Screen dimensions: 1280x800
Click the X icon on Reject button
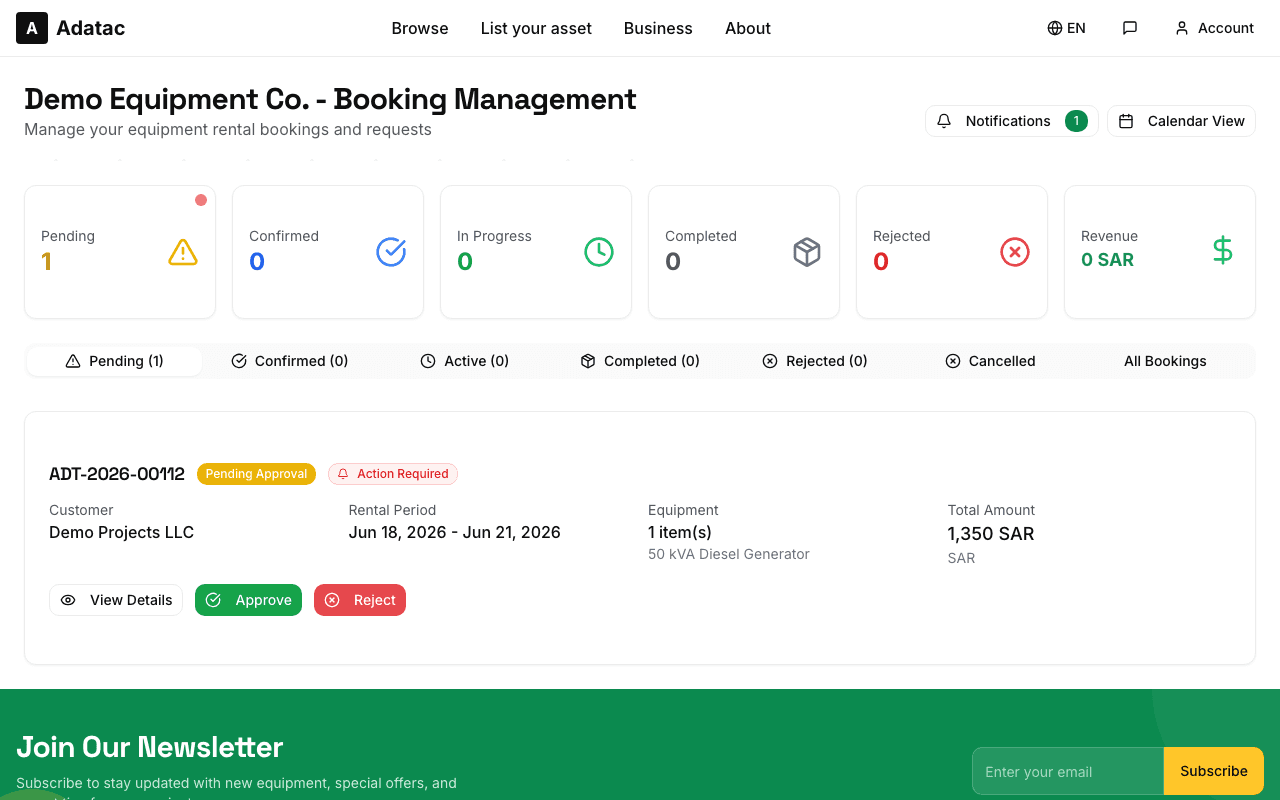(x=332, y=600)
